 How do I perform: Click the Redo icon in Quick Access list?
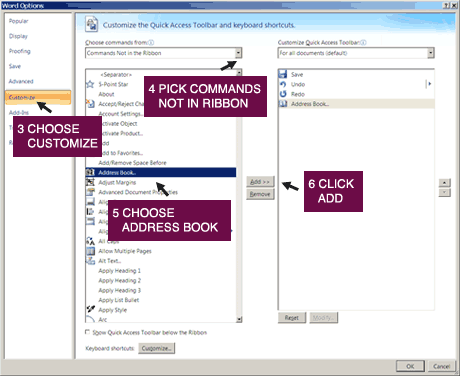coord(283,94)
